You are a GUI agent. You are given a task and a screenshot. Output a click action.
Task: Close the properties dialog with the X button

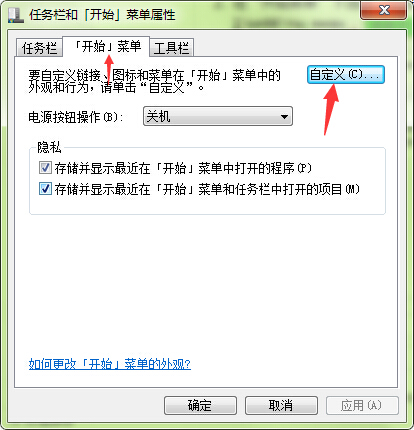(384, 10)
